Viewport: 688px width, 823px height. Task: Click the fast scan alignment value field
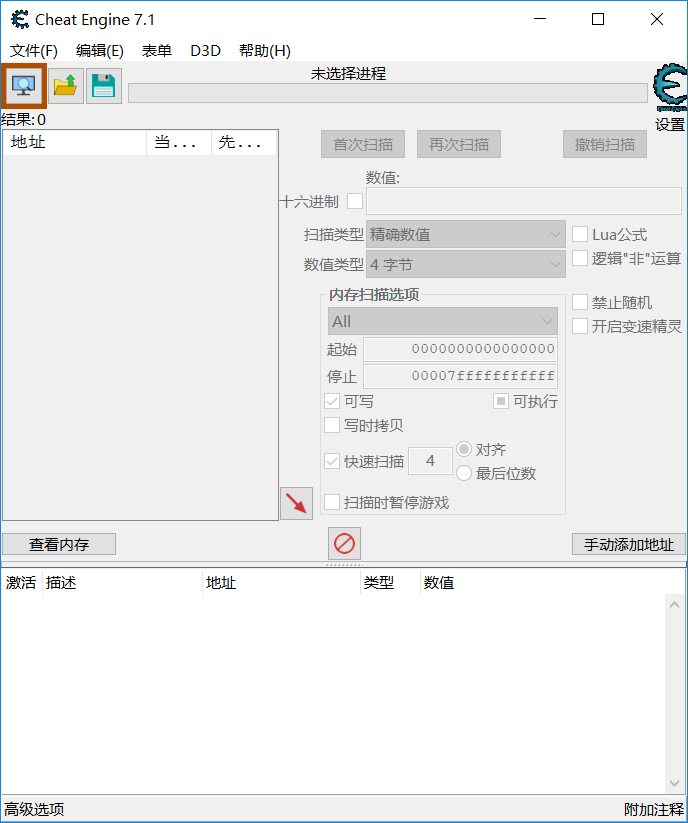click(x=430, y=461)
